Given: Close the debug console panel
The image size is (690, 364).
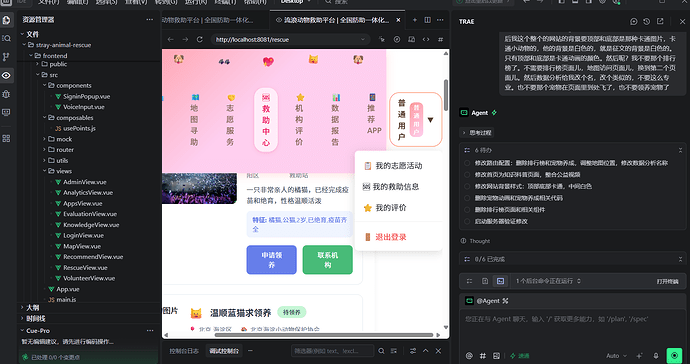Looking at the screenshot, I should click(438, 351).
